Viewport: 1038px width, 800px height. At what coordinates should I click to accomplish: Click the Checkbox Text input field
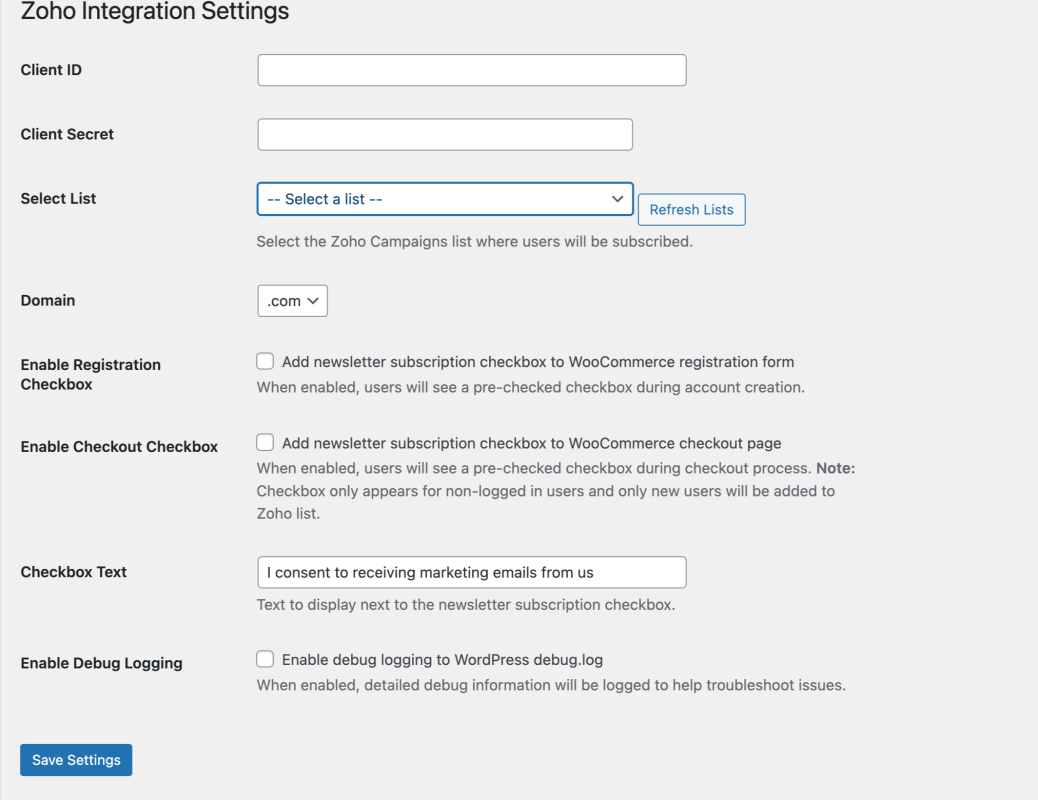[472, 571]
